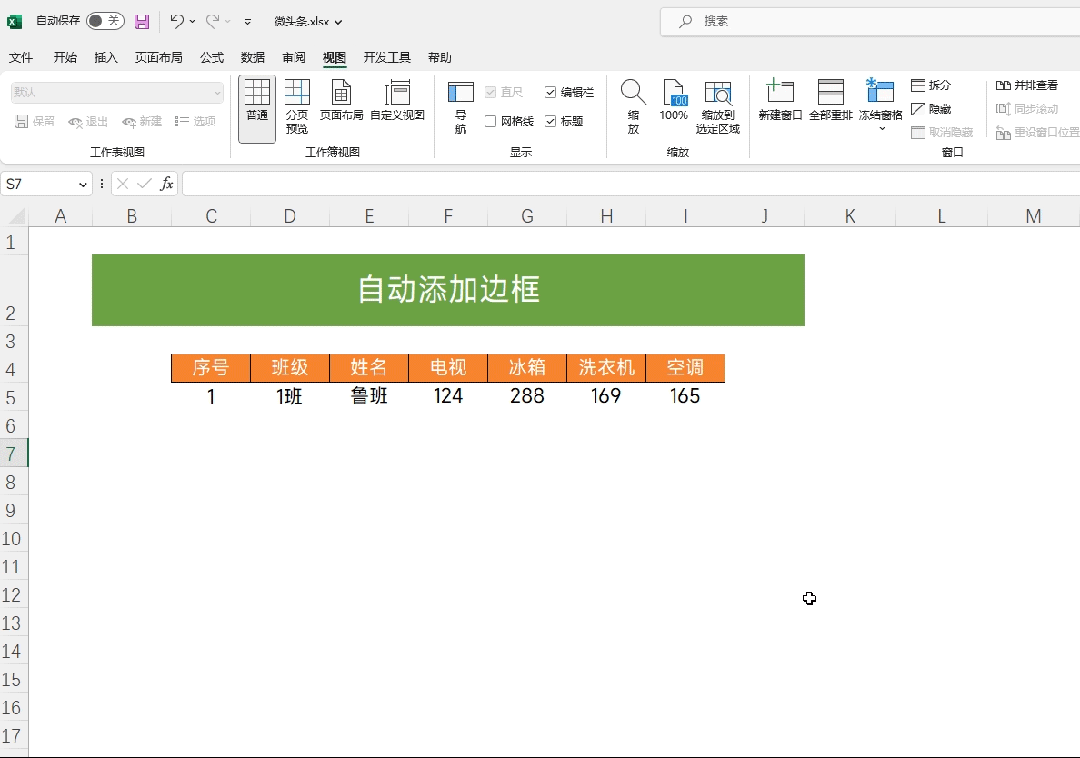Viewport: 1080px width, 758px height.
Task: Reset zoom to 100%
Action: point(673,101)
